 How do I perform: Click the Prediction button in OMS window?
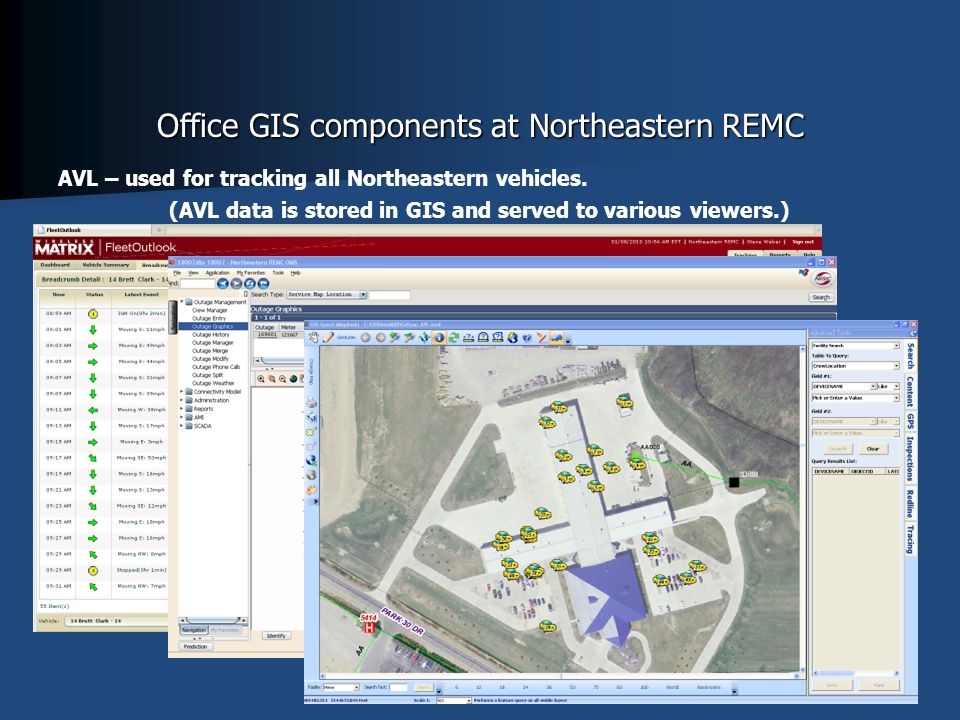(x=195, y=647)
